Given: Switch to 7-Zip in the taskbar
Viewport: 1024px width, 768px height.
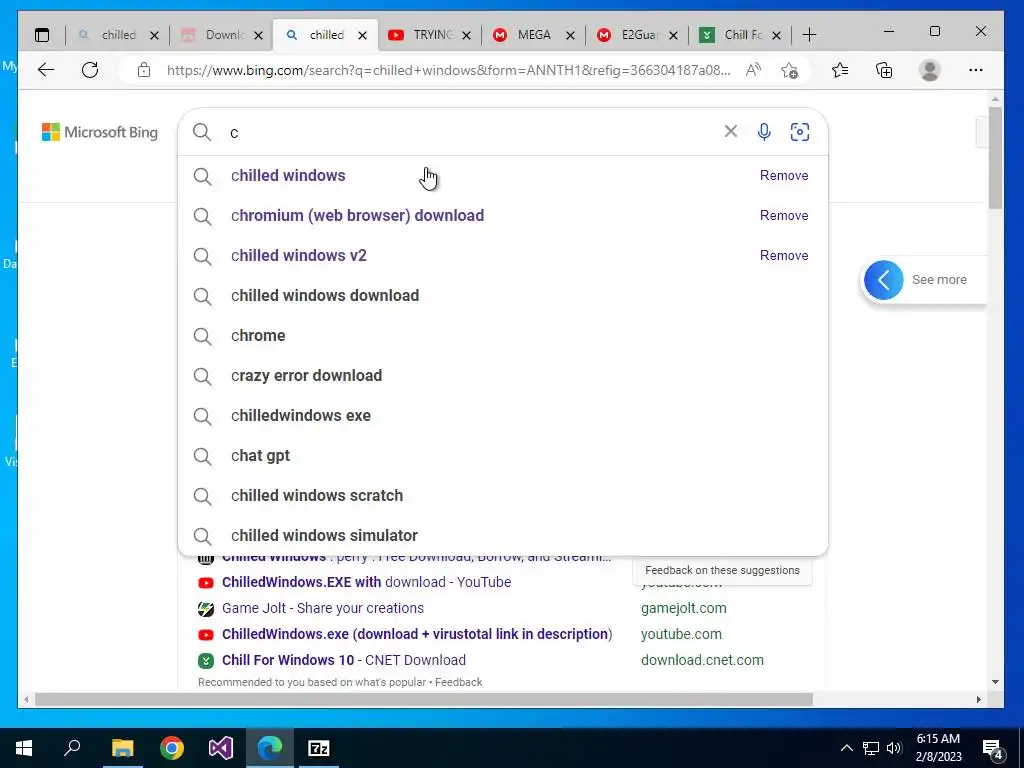Looking at the screenshot, I should 319,748.
